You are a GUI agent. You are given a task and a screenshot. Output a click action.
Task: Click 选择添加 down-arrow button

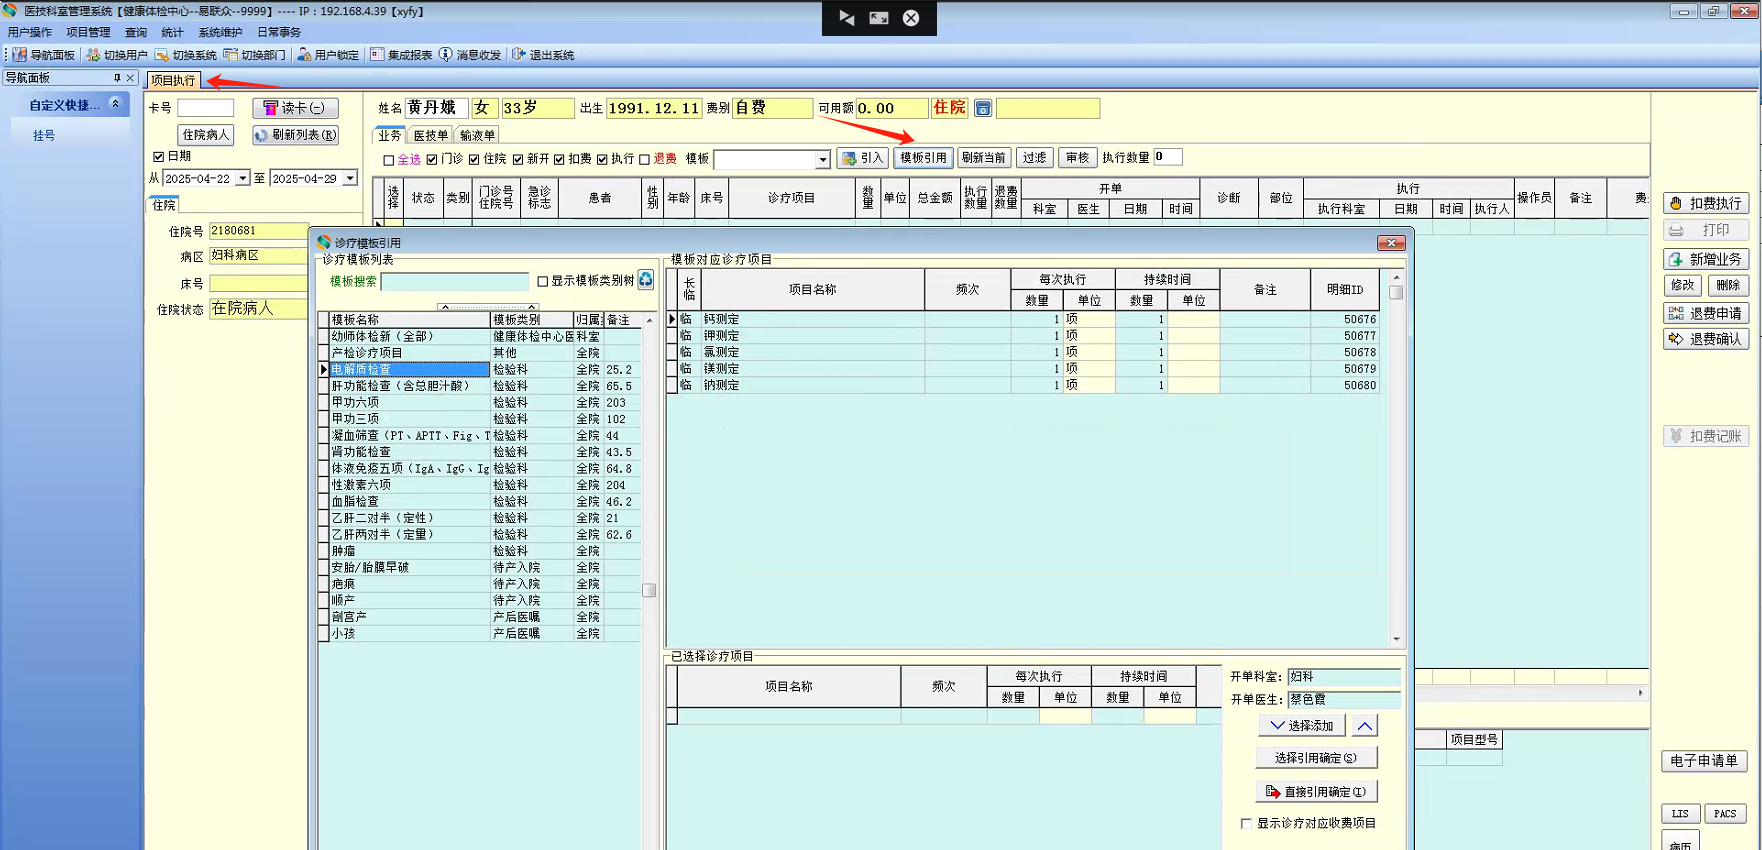click(1302, 725)
